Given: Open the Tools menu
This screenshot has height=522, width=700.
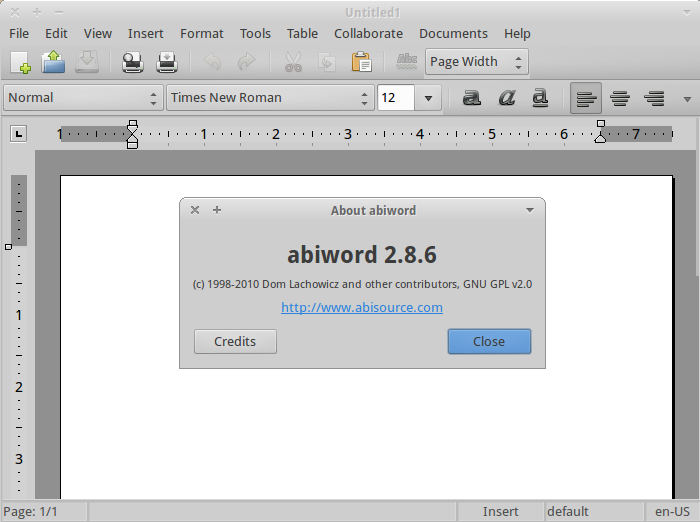Looking at the screenshot, I should tap(255, 33).
